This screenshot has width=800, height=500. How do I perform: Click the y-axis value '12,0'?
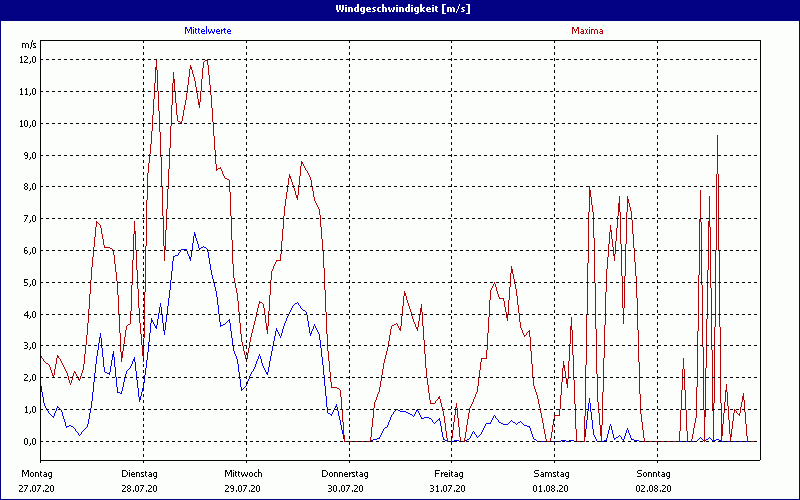tap(29, 60)
